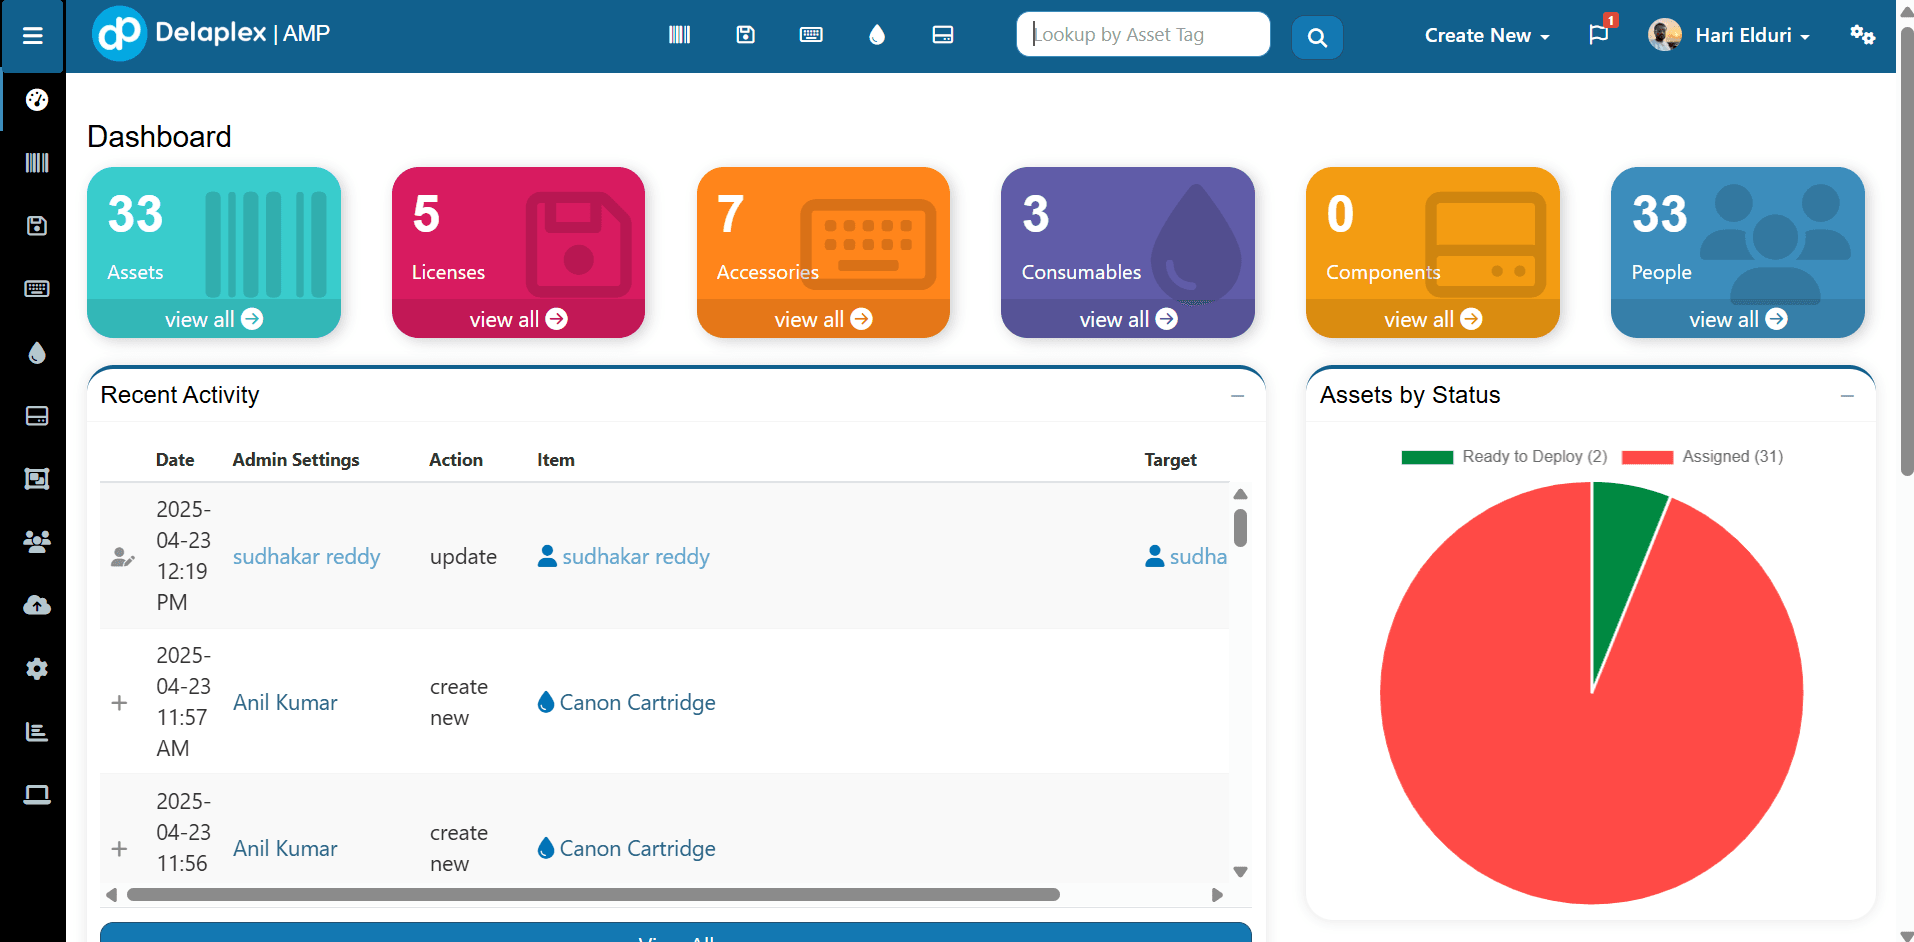
Task: Open admin settings gears icon in navbar
Action: pyautogui.click(x=1862, y=35)
